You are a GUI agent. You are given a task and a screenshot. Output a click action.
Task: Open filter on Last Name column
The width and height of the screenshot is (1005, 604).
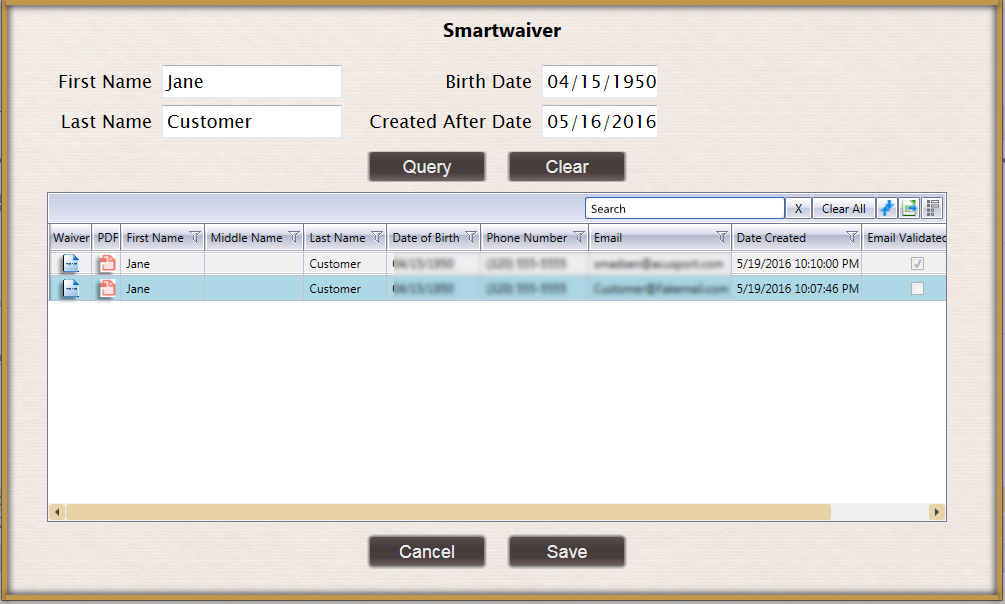[x=377, y=237]
